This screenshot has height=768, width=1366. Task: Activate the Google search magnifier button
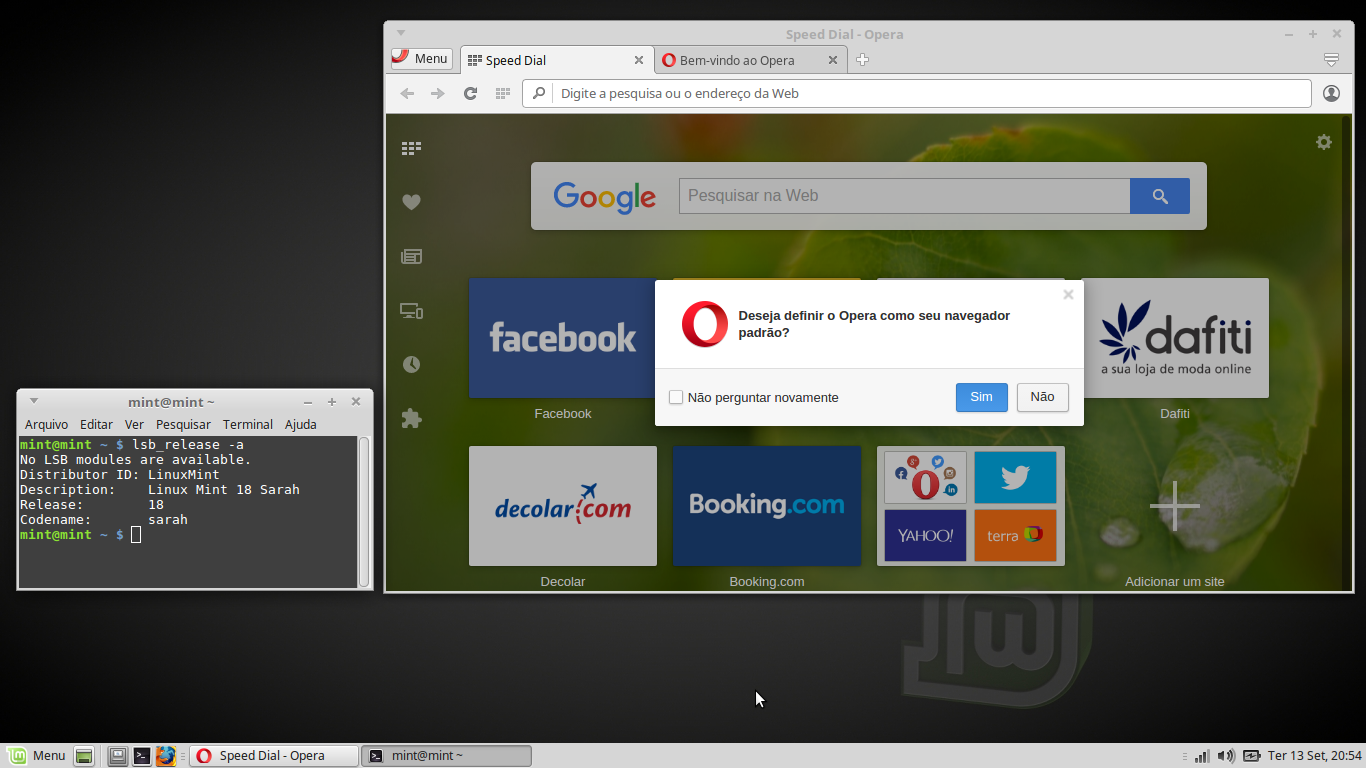(1159, 195)
